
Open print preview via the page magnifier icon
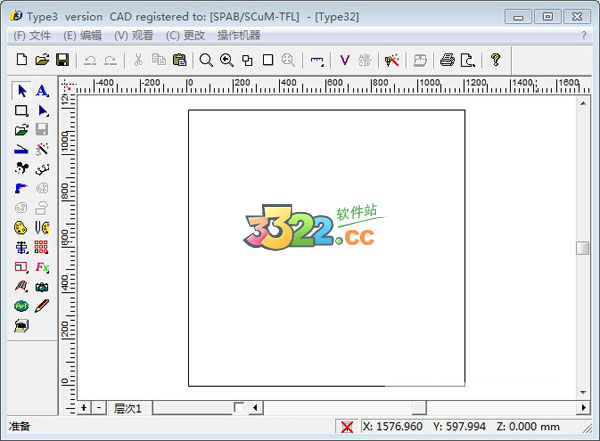[x=468, y=60]
